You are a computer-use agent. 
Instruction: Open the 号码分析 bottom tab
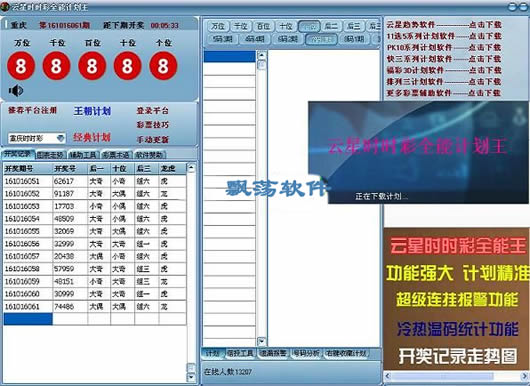(307, 353)
